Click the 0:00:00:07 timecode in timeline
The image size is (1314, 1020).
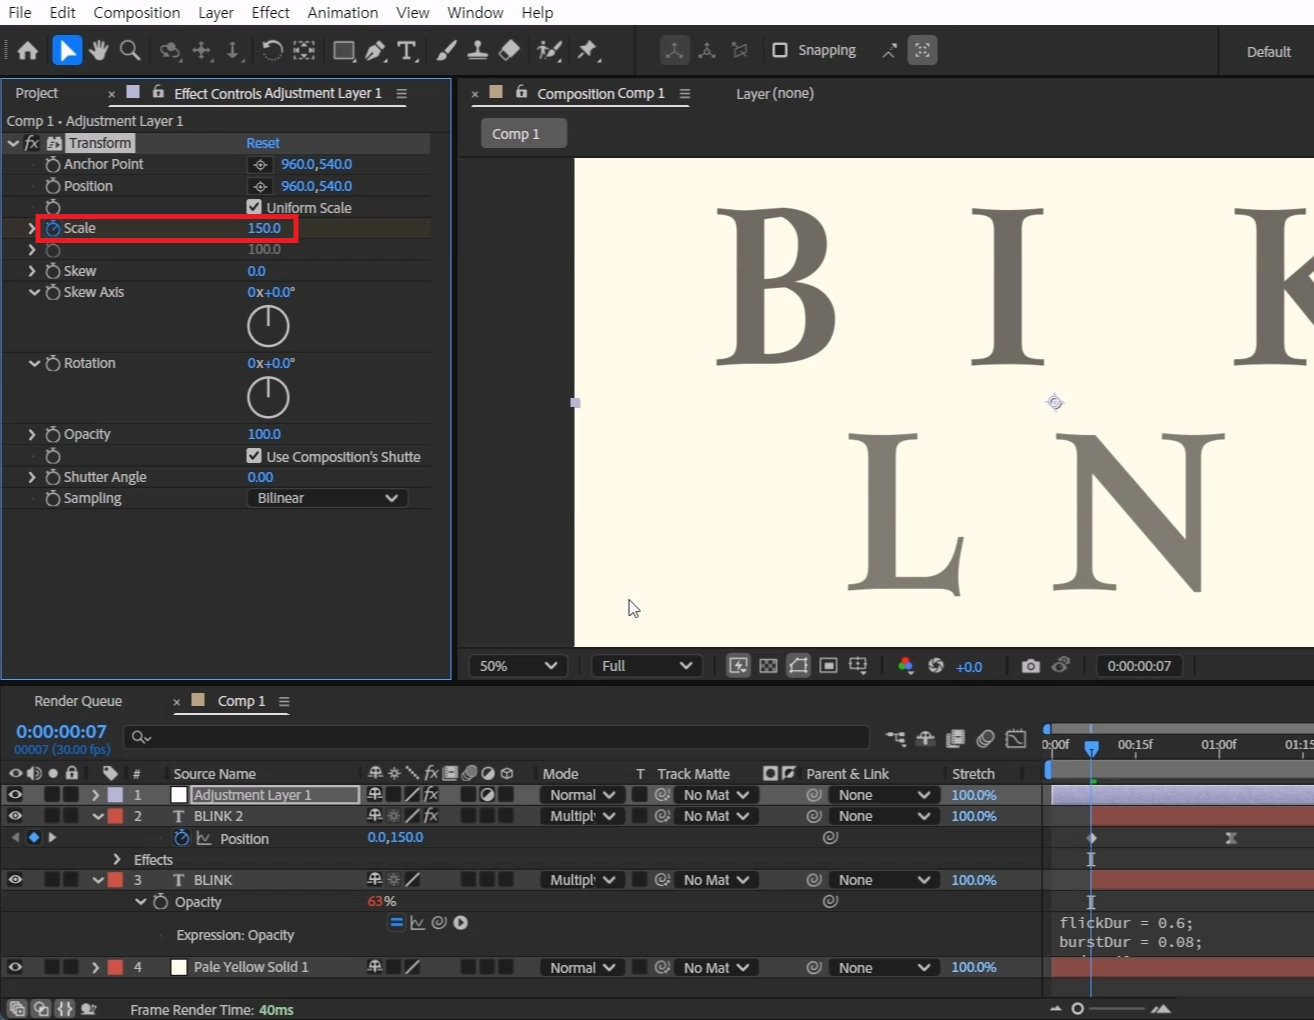61,732
